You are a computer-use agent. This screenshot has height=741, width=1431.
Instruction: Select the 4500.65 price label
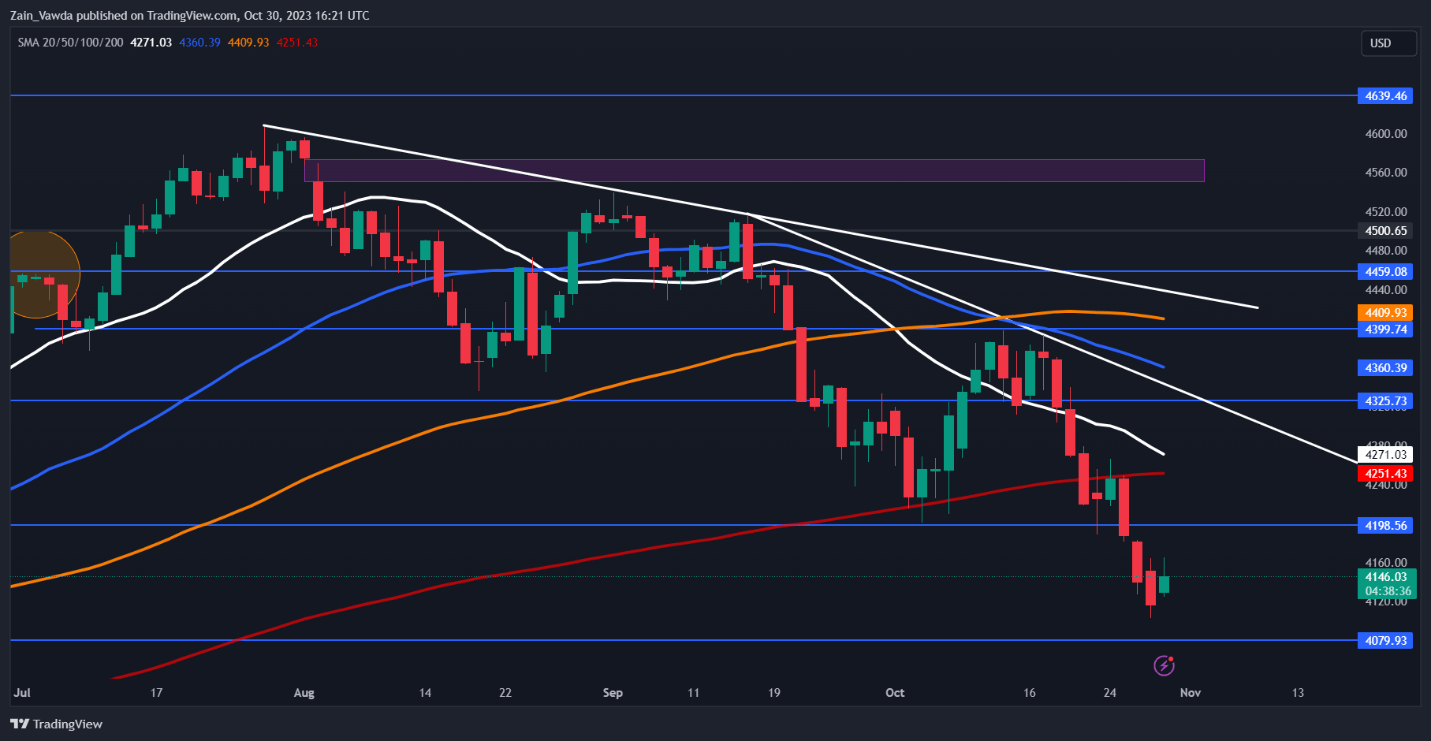pyautogui.click(x=1385, y=230)
